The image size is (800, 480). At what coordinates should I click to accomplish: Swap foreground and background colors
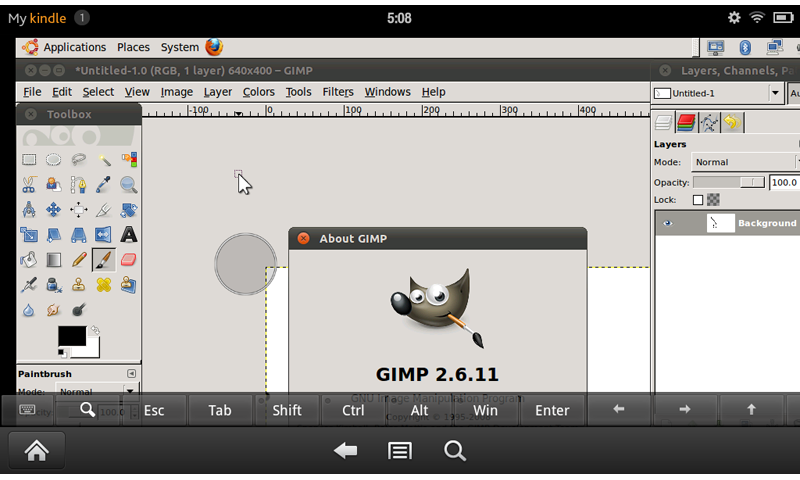(95, 331)
